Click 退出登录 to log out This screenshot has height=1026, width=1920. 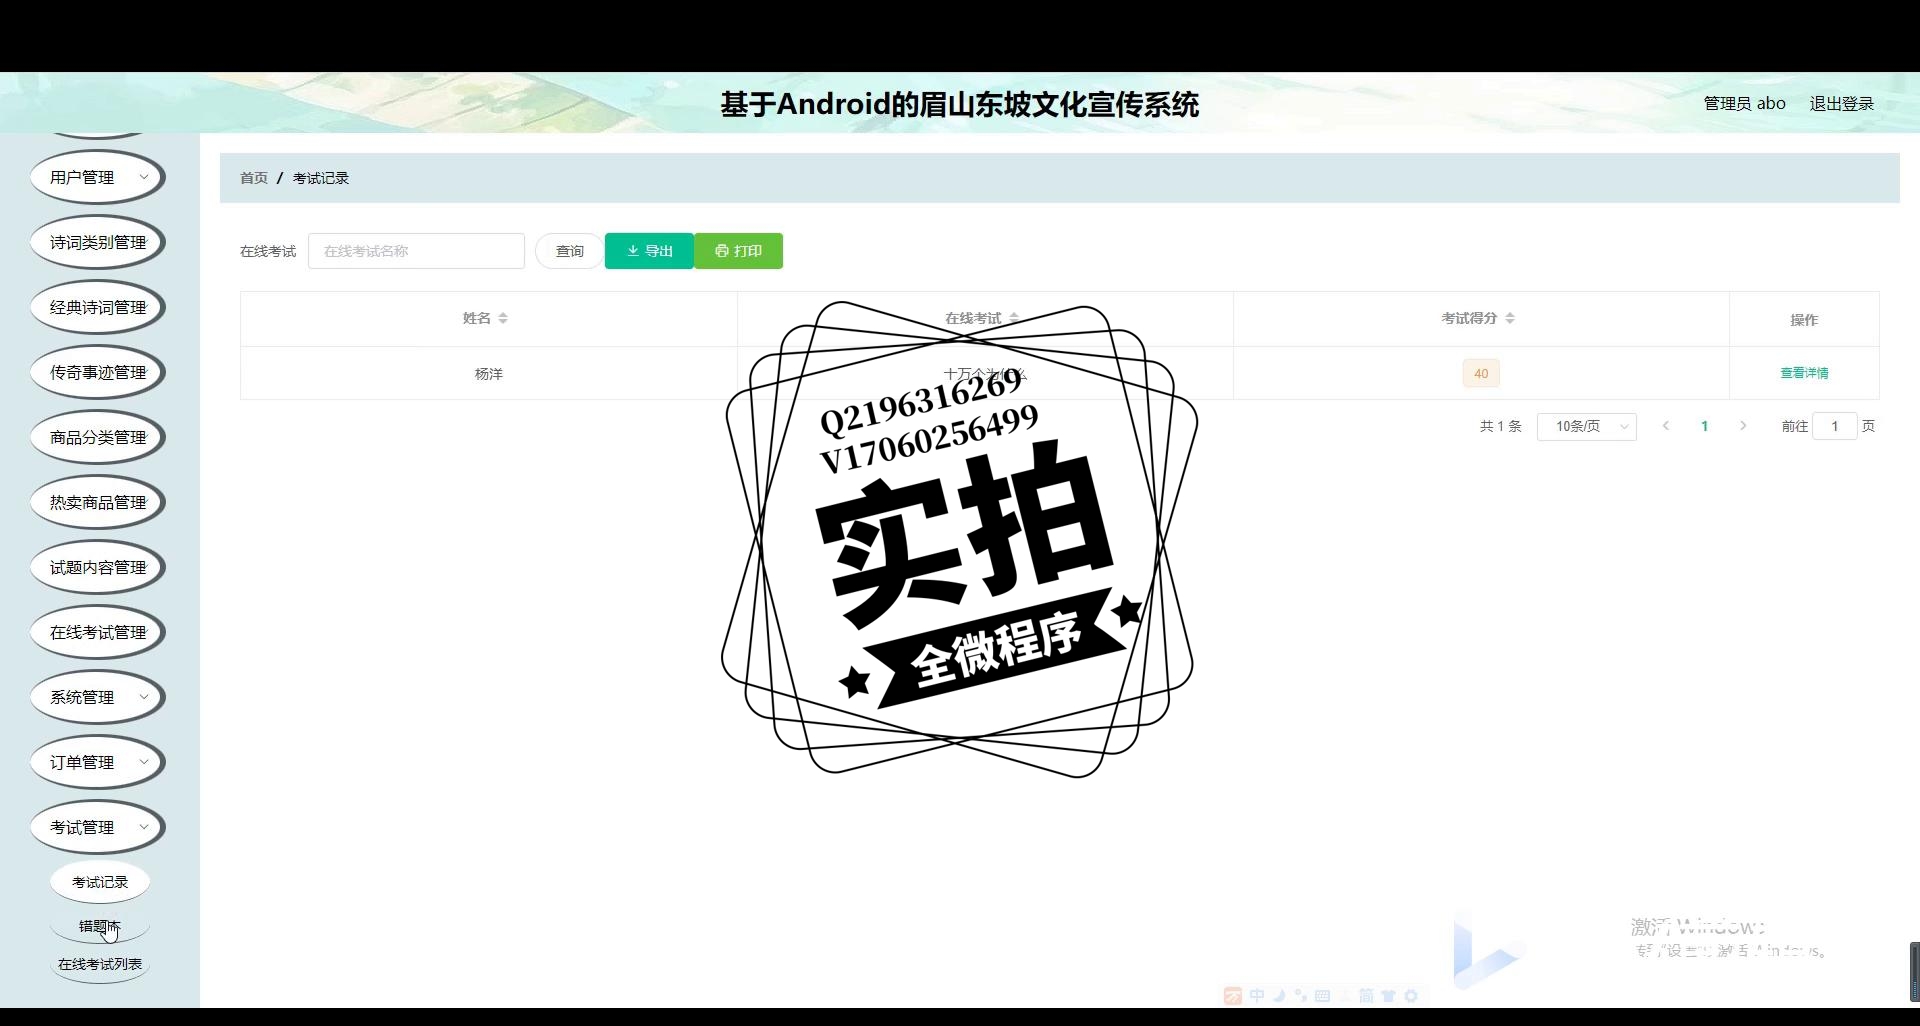[1841, 103]
